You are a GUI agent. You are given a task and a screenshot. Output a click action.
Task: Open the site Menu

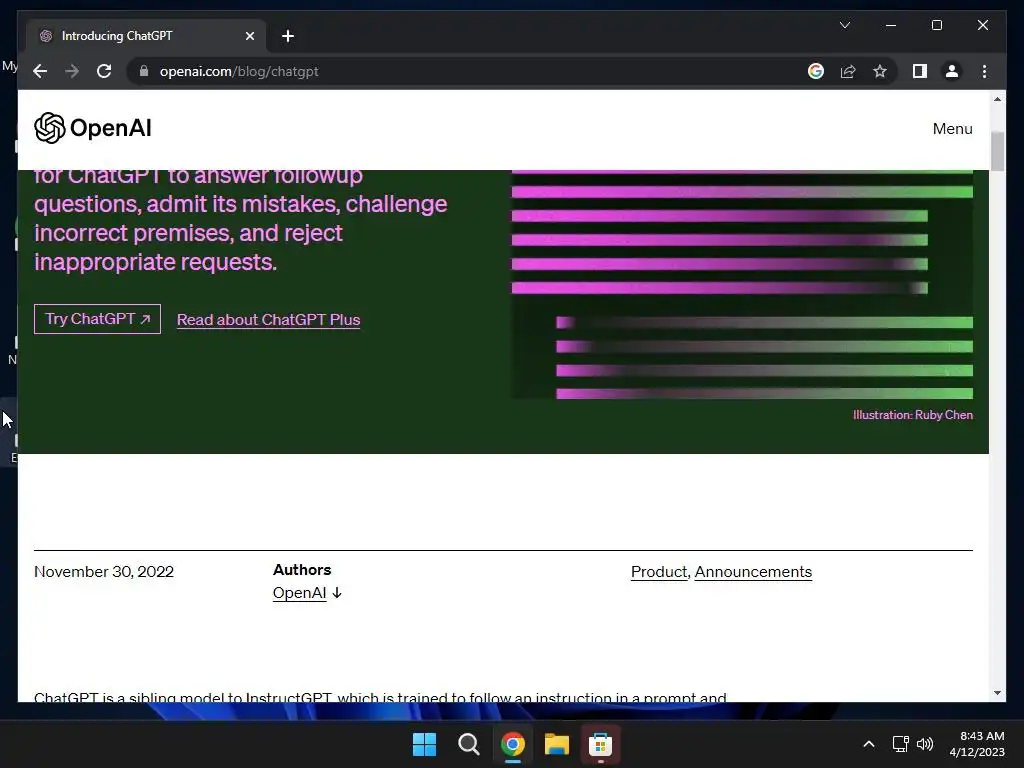952,129
